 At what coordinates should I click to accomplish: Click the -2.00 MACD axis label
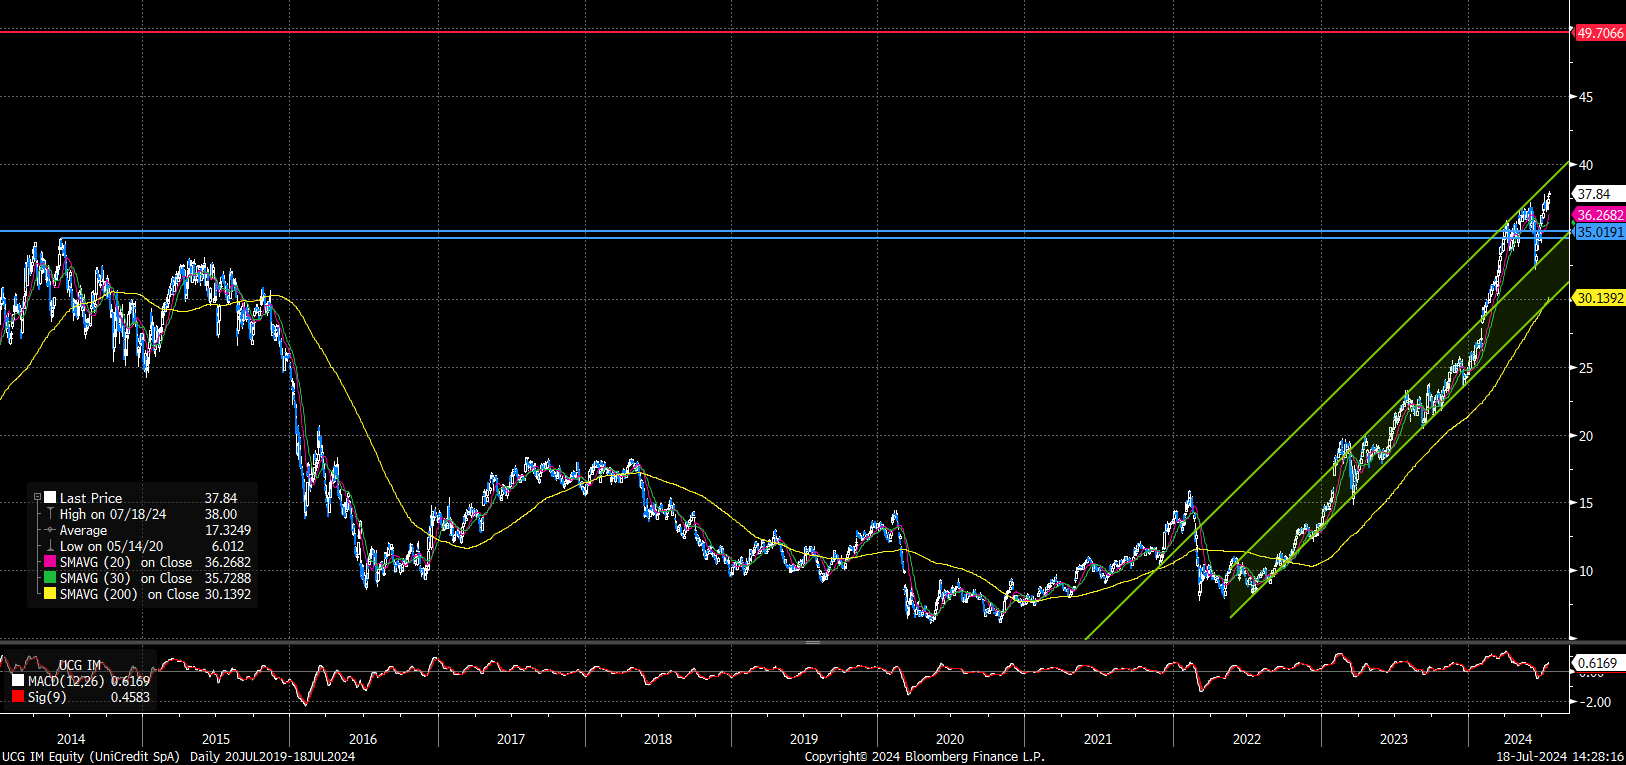1595,702
